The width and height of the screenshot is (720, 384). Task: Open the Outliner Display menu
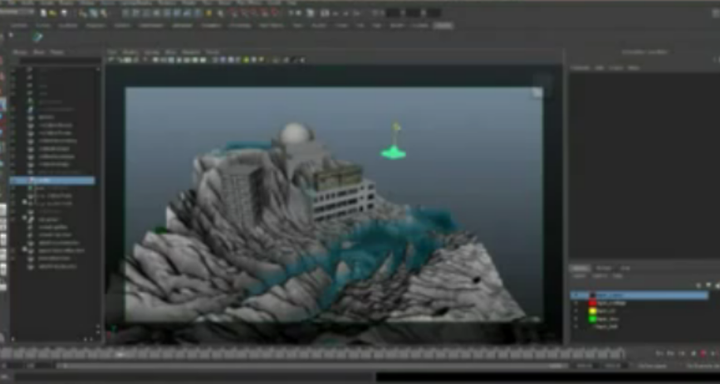[20, 52]
